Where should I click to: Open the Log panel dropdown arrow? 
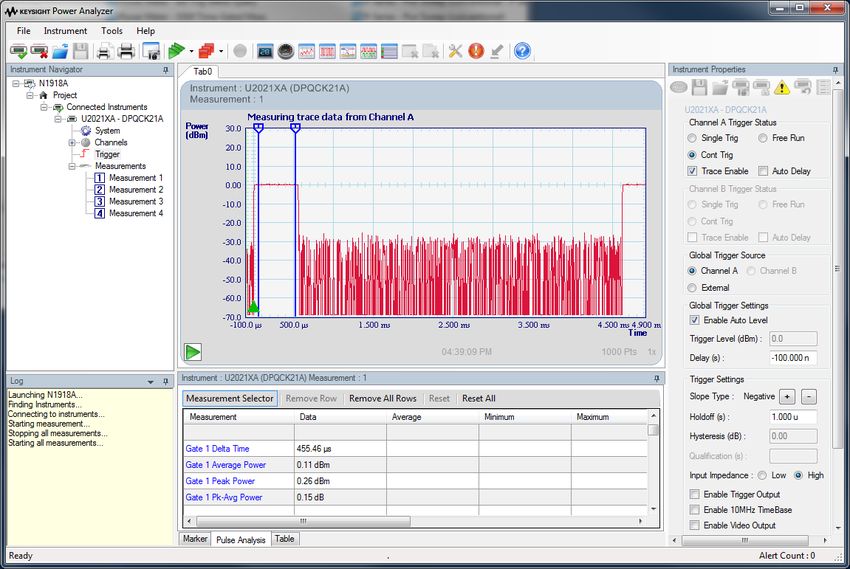[x=151, y=382]
